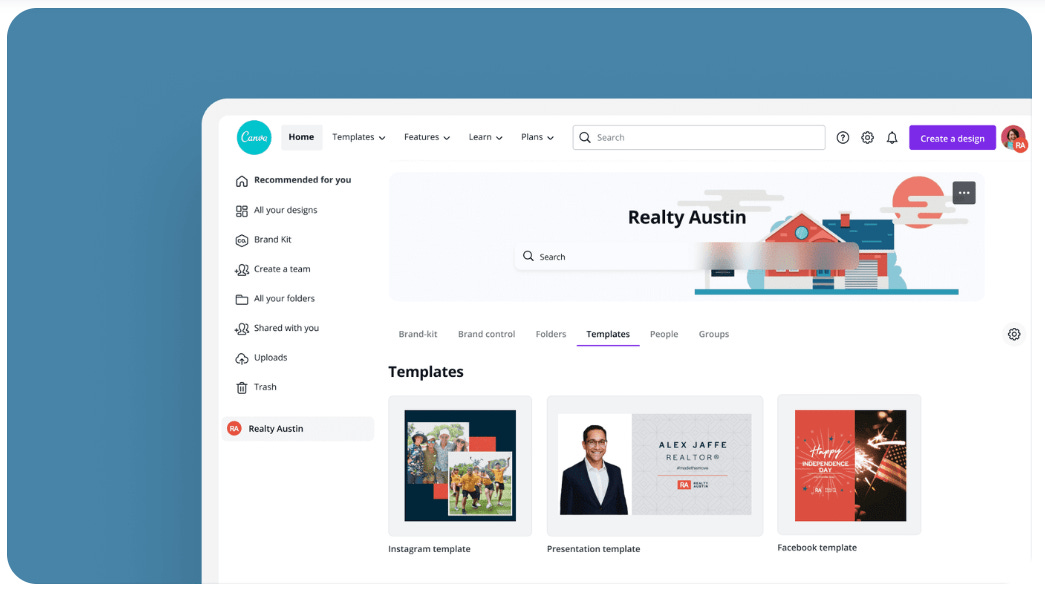Click the Templates section heading
Image resolution: width=1045 pixels, height=610 pixels.
tap(426, 372)
